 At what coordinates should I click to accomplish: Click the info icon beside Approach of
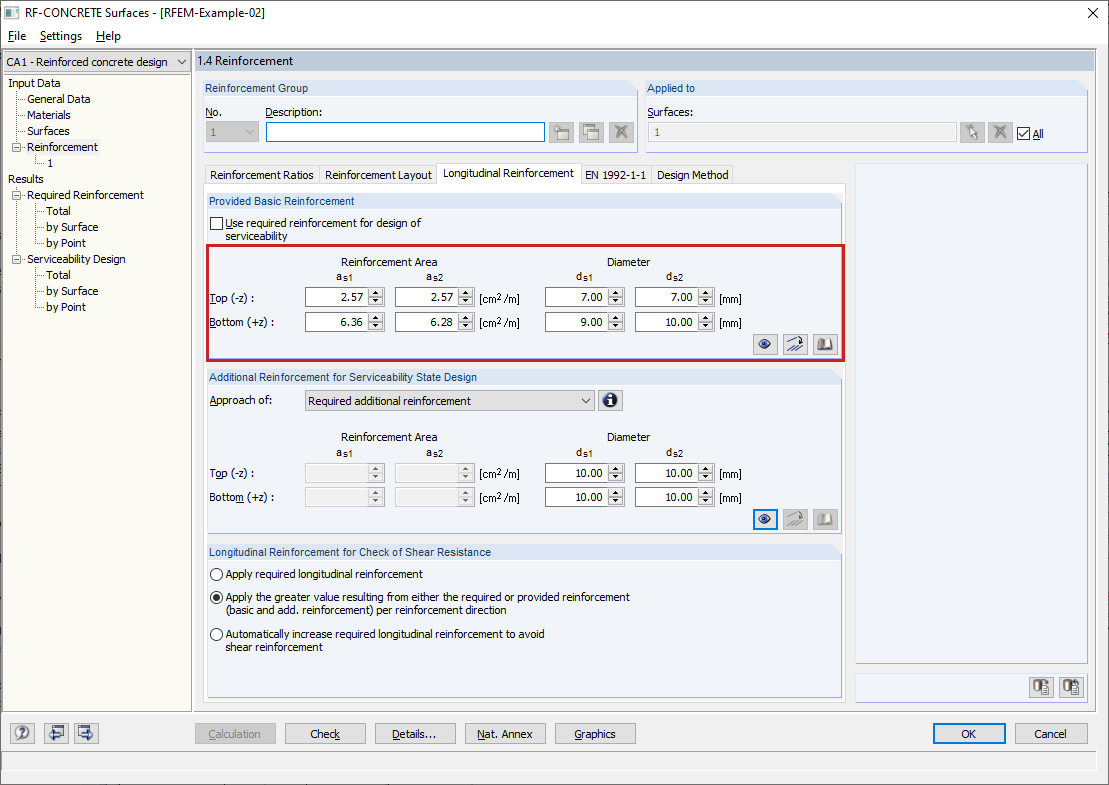tap(610, 400)
